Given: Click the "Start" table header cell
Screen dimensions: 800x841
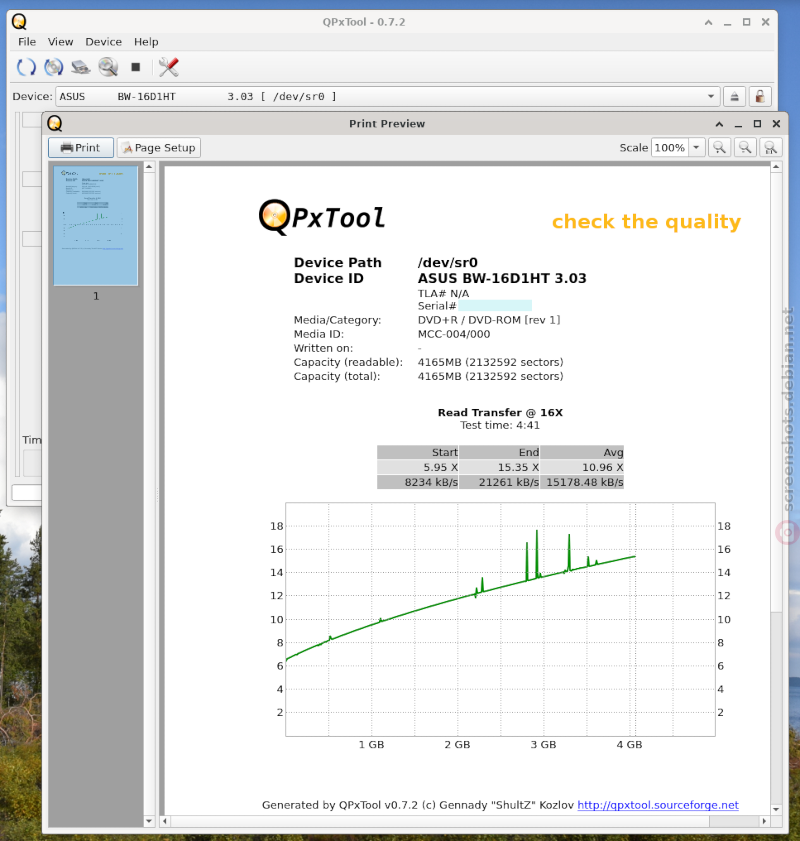Looking at the screenshot, I should pos(418,452).
